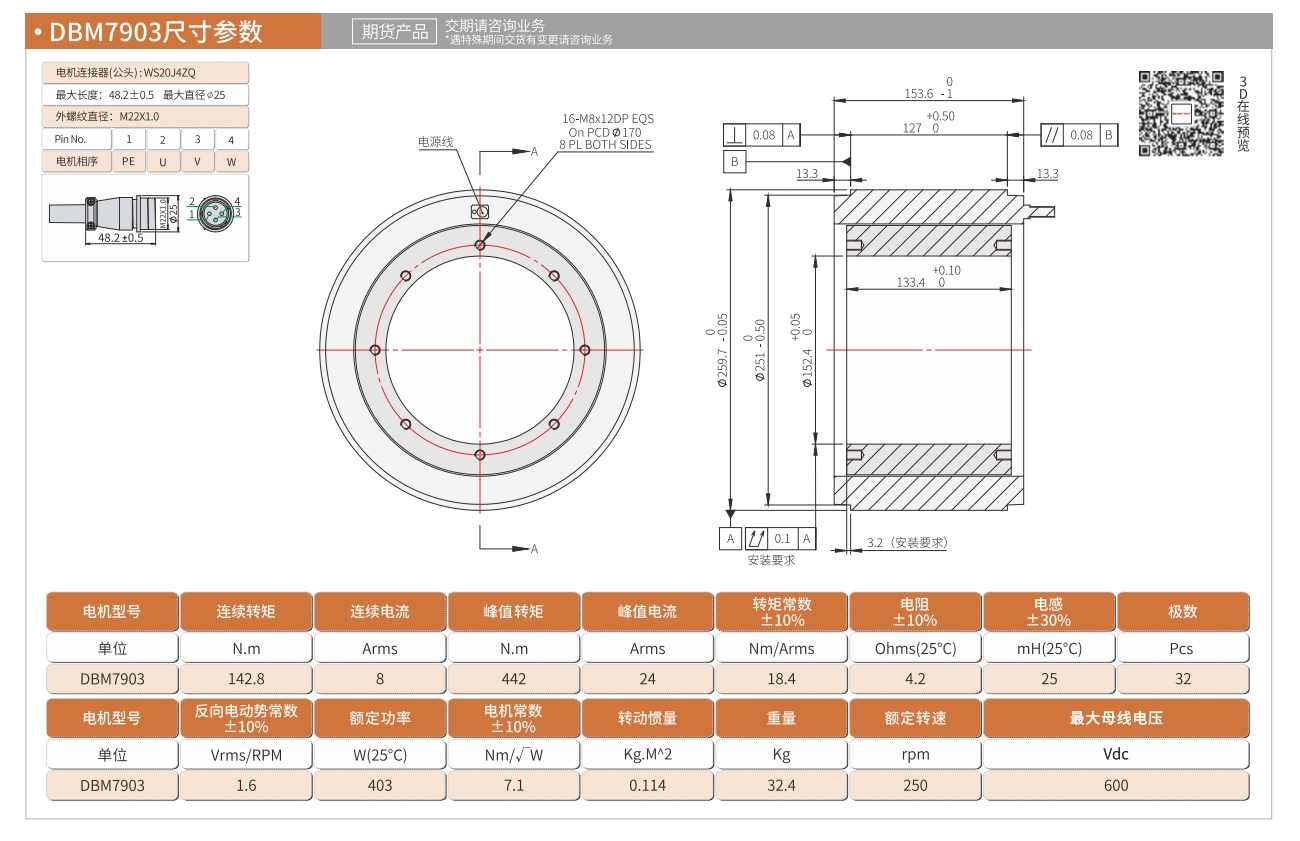This screenshot has width=1300, height=841.
Task: Select the max bus voltage value 600
Action: (x=1117, y=786)
